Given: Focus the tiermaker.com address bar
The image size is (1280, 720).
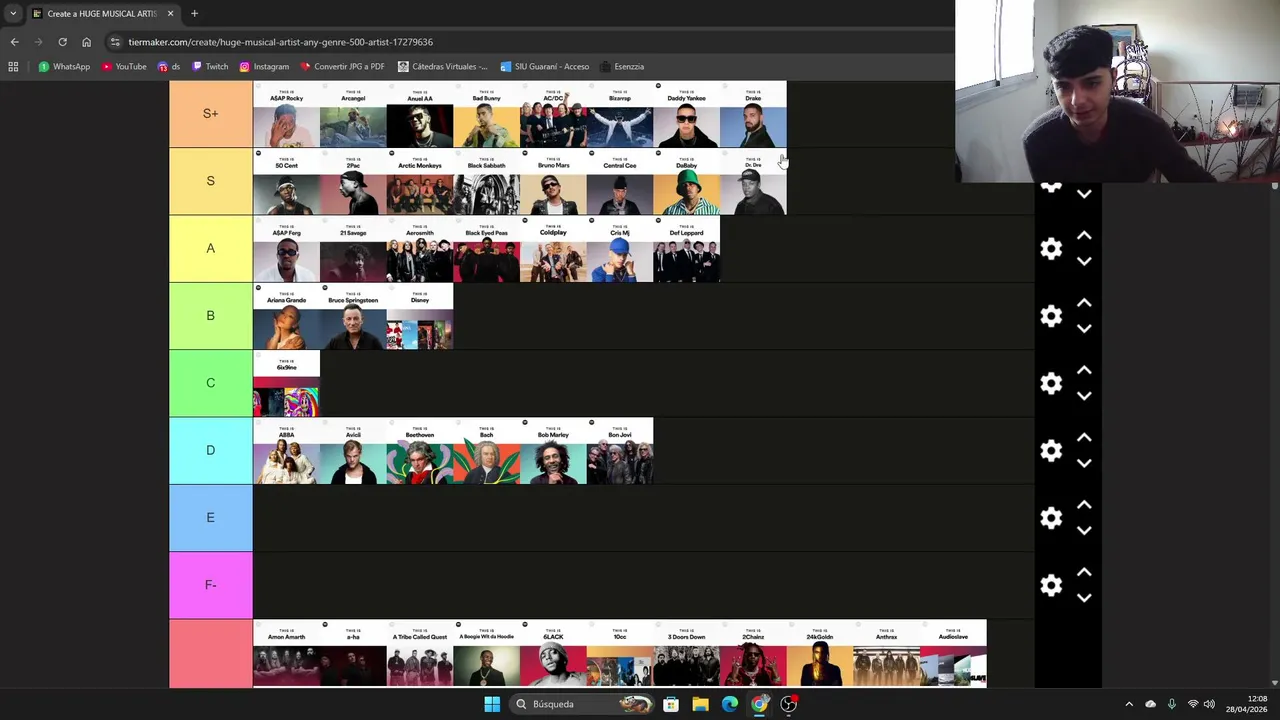Looking at the screenshot, I should pyautogui.click(x=530, y=42).
